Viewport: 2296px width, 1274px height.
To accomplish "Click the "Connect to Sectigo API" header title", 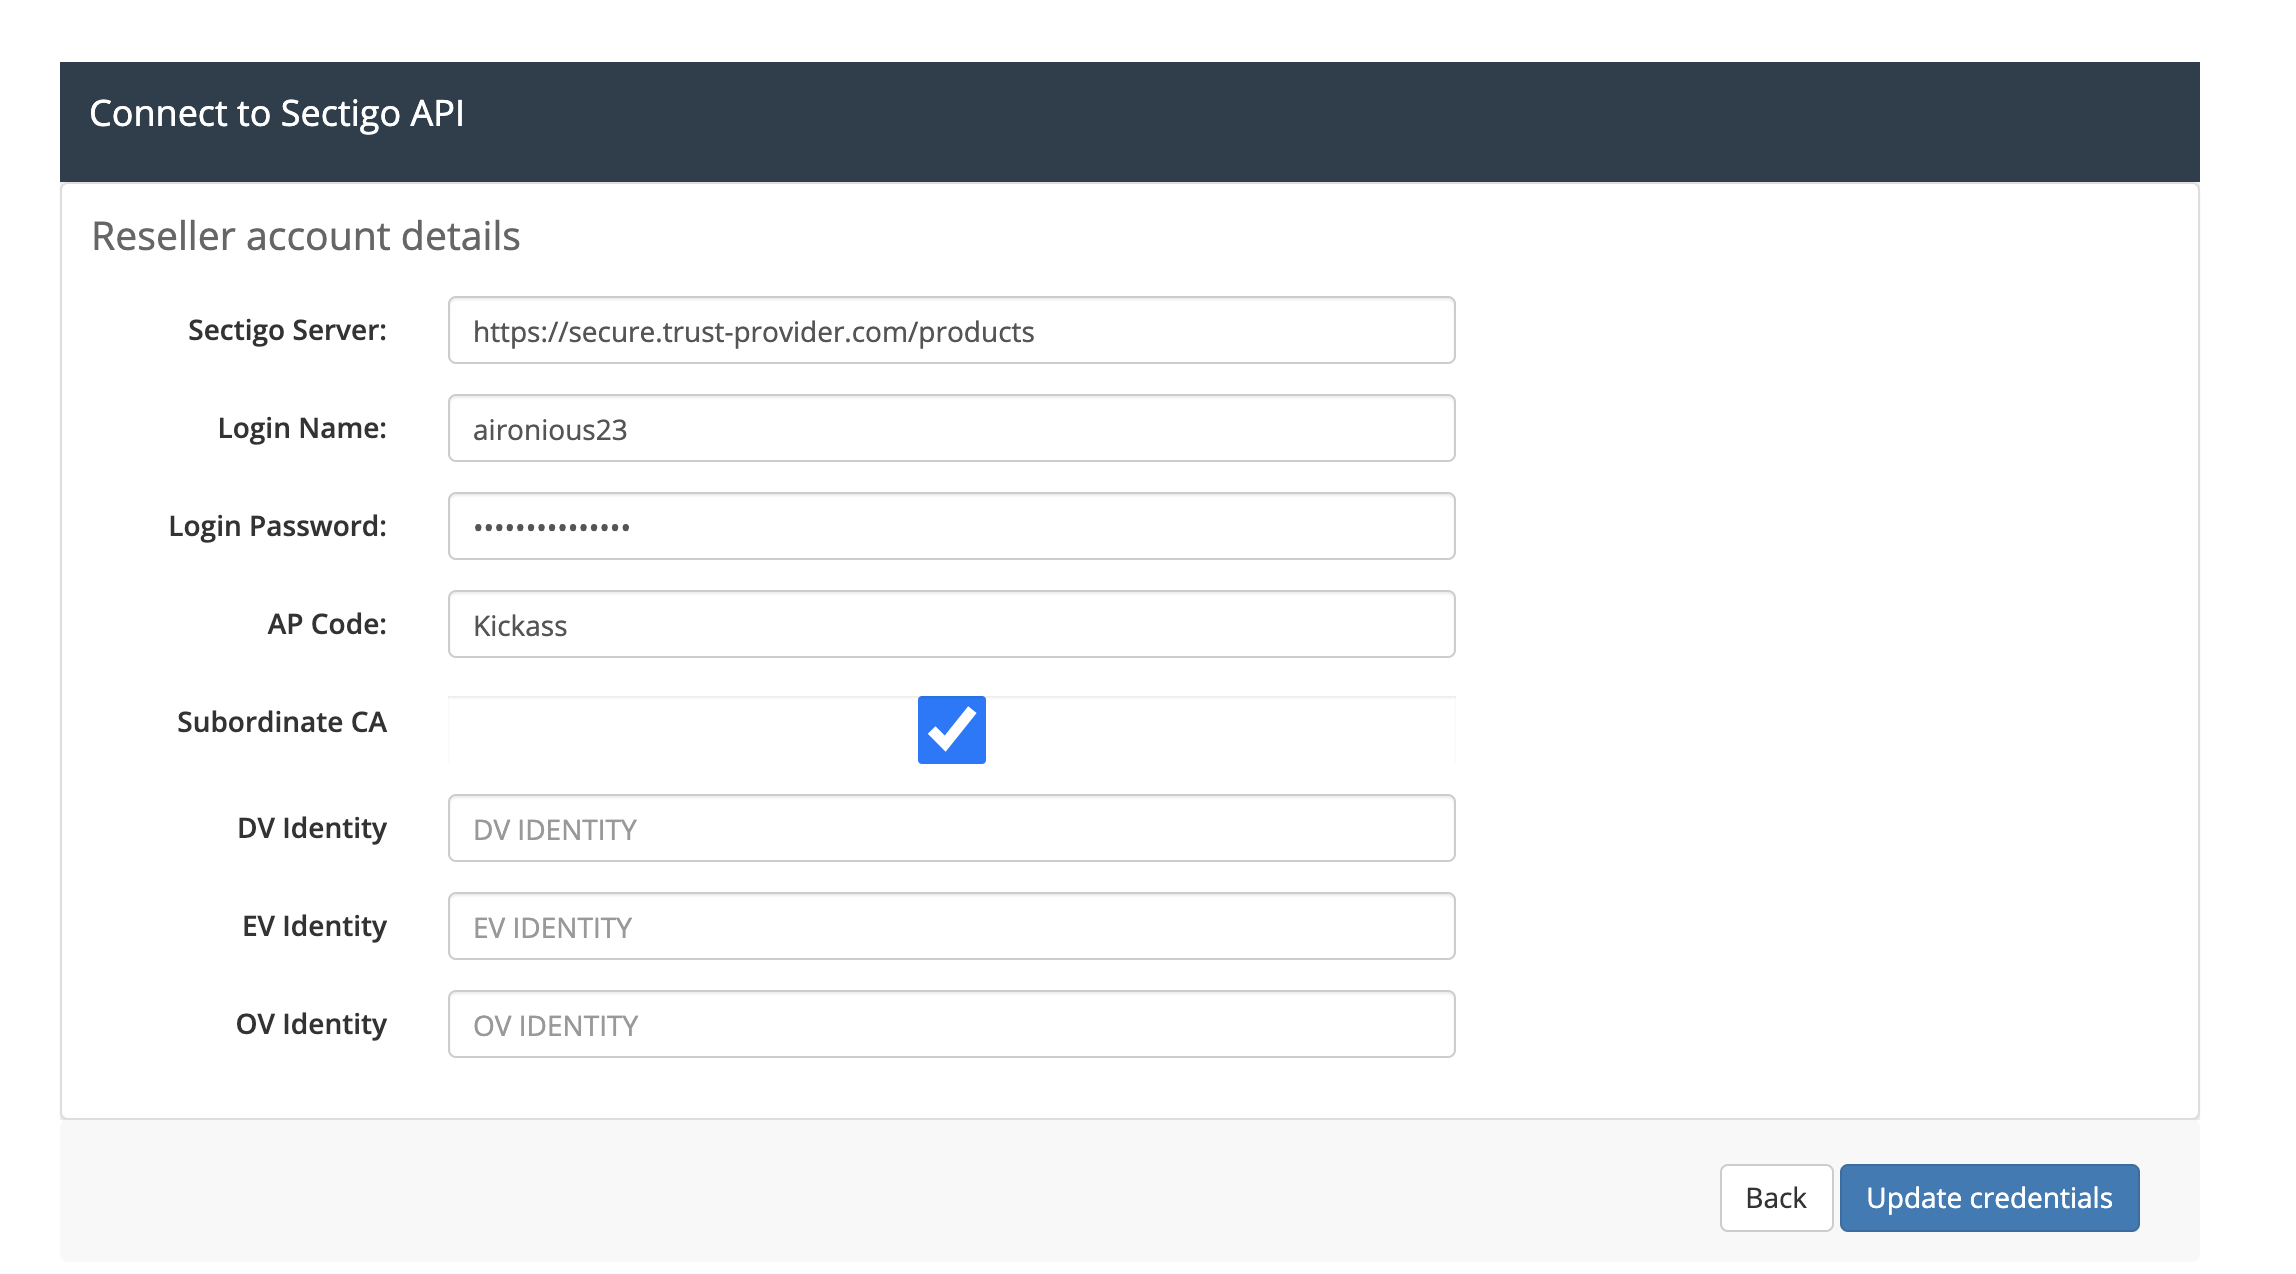I will click(x=277, y=114).
